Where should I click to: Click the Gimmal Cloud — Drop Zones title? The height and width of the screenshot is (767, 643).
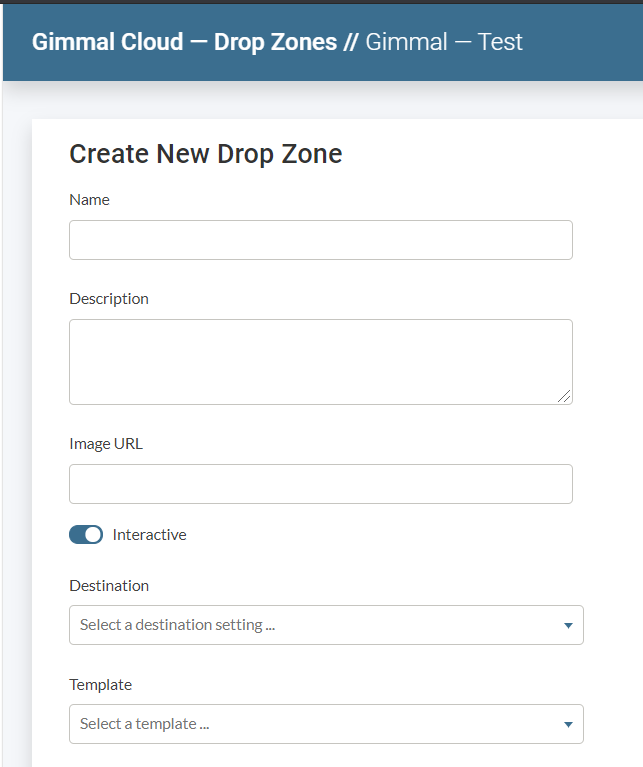[184, 42]
